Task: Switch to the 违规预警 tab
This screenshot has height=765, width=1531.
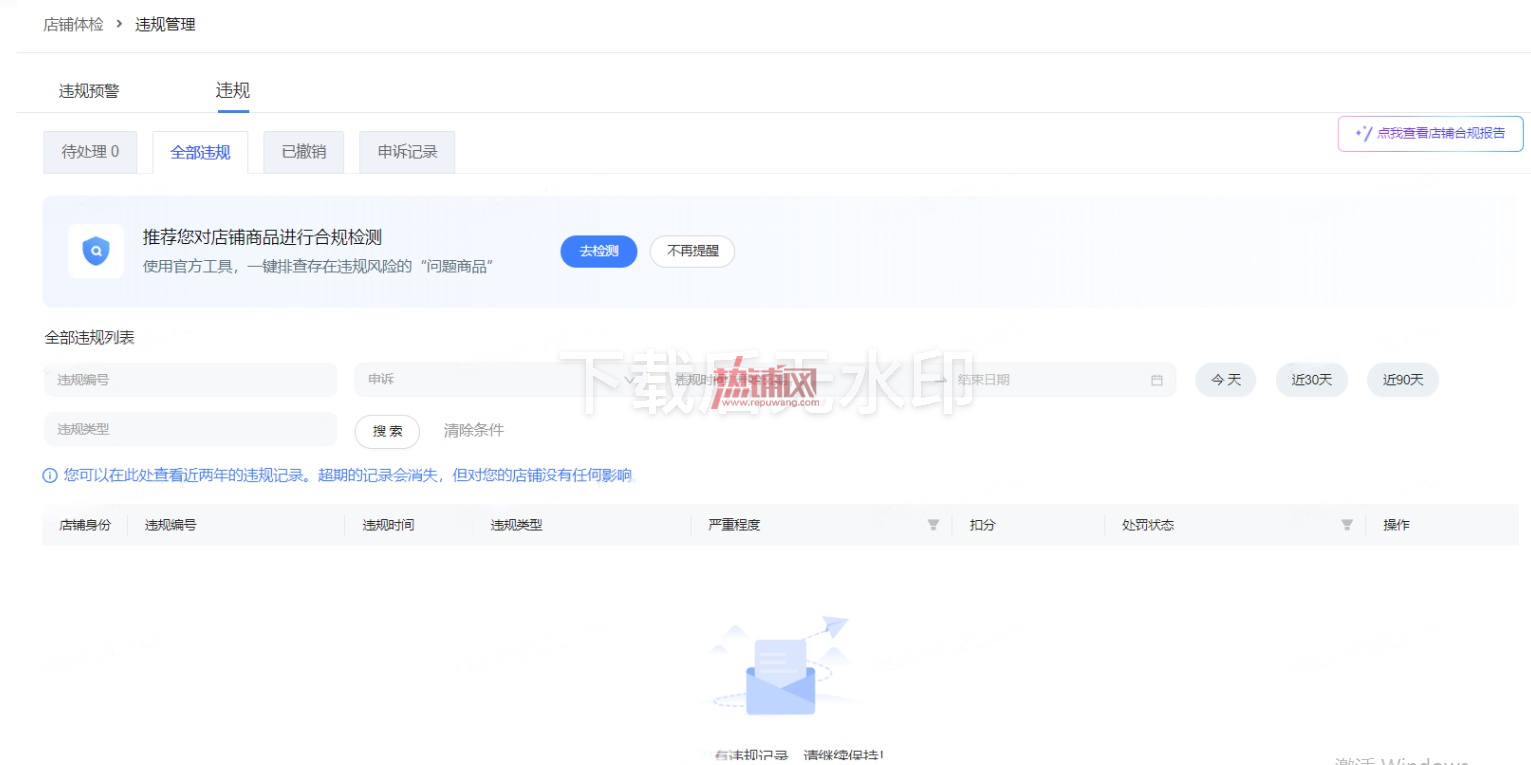Action: point(89,91)
